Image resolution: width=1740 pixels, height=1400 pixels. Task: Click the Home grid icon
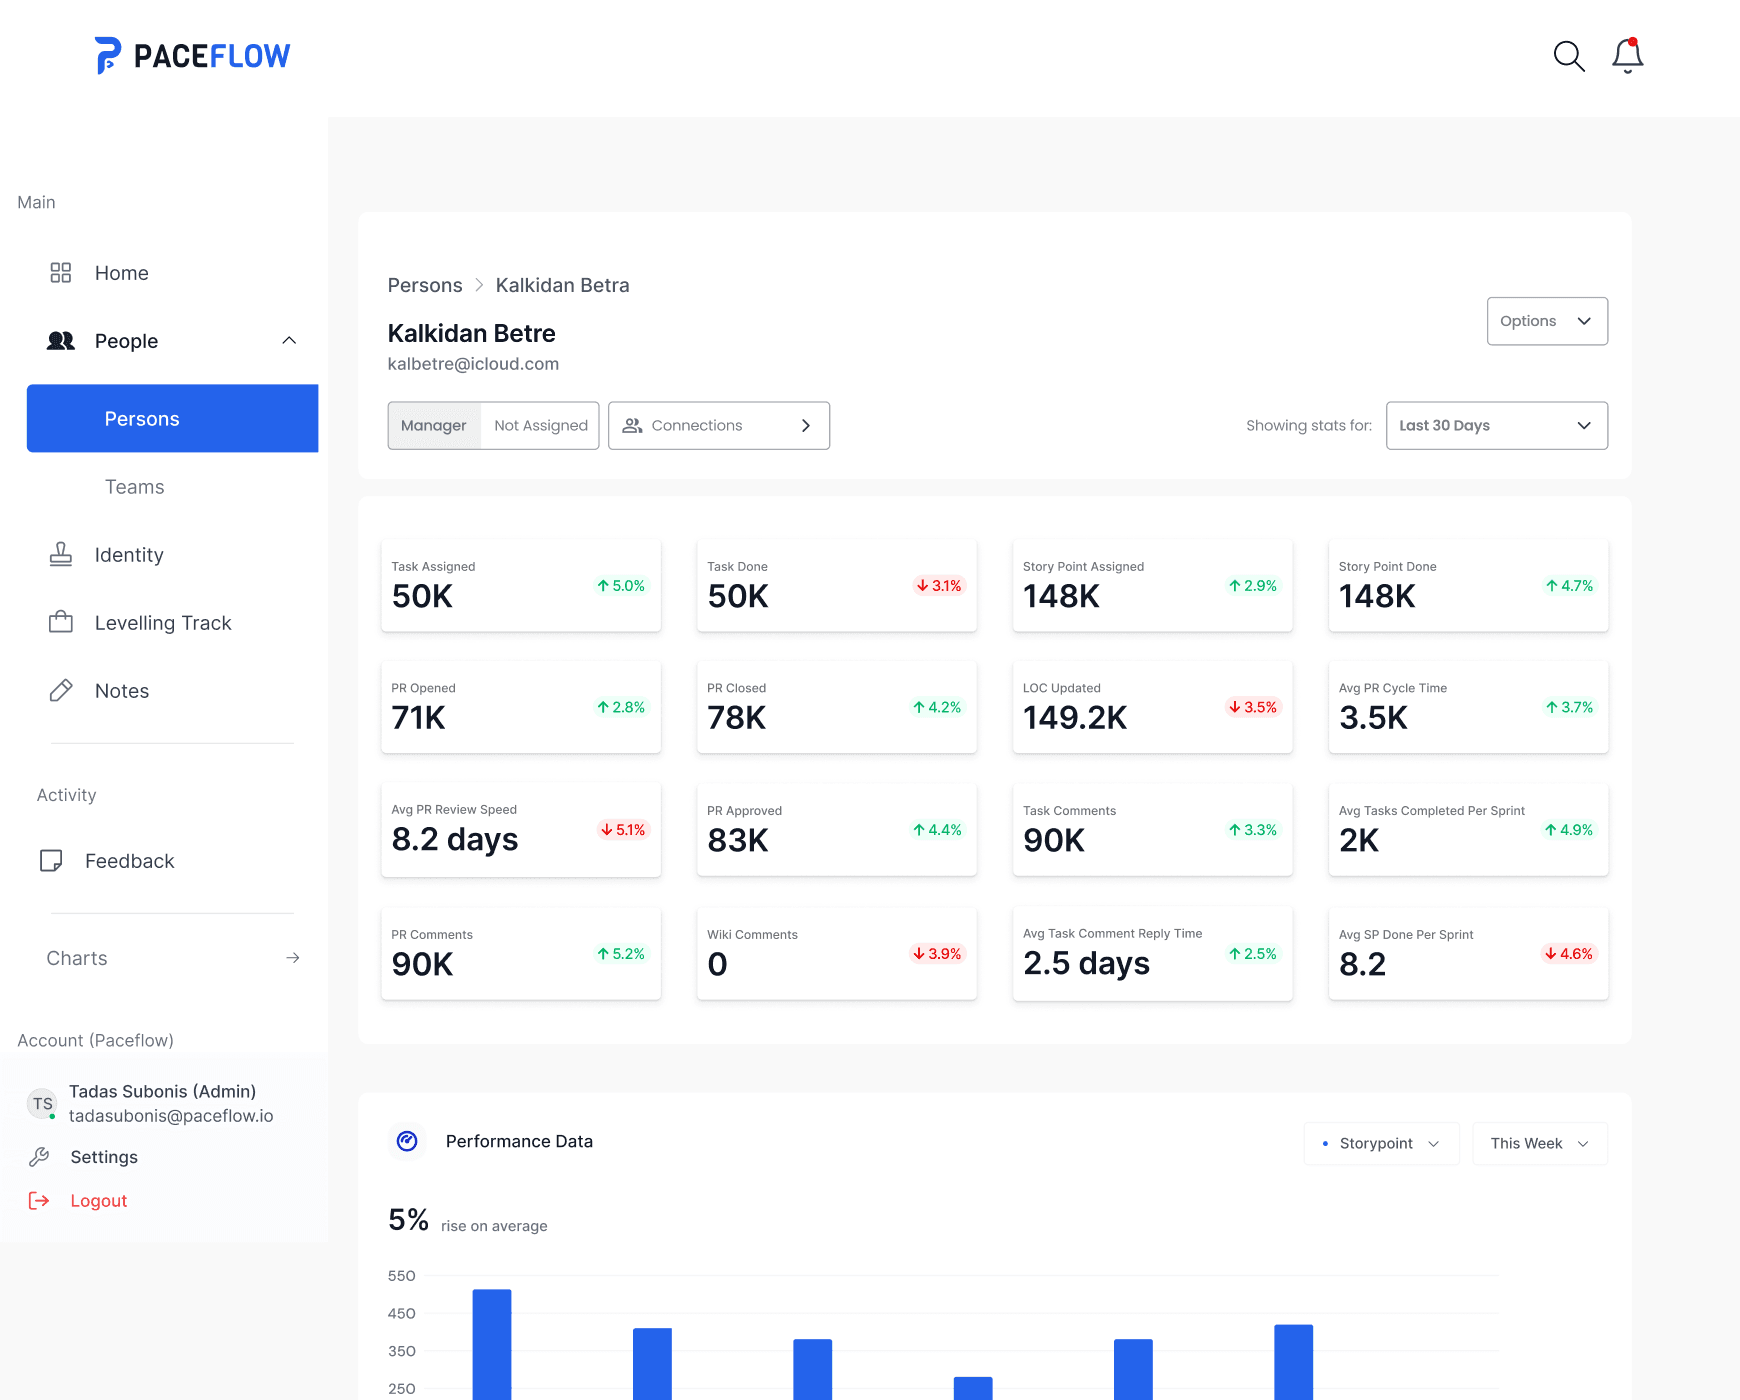point(61,273)
